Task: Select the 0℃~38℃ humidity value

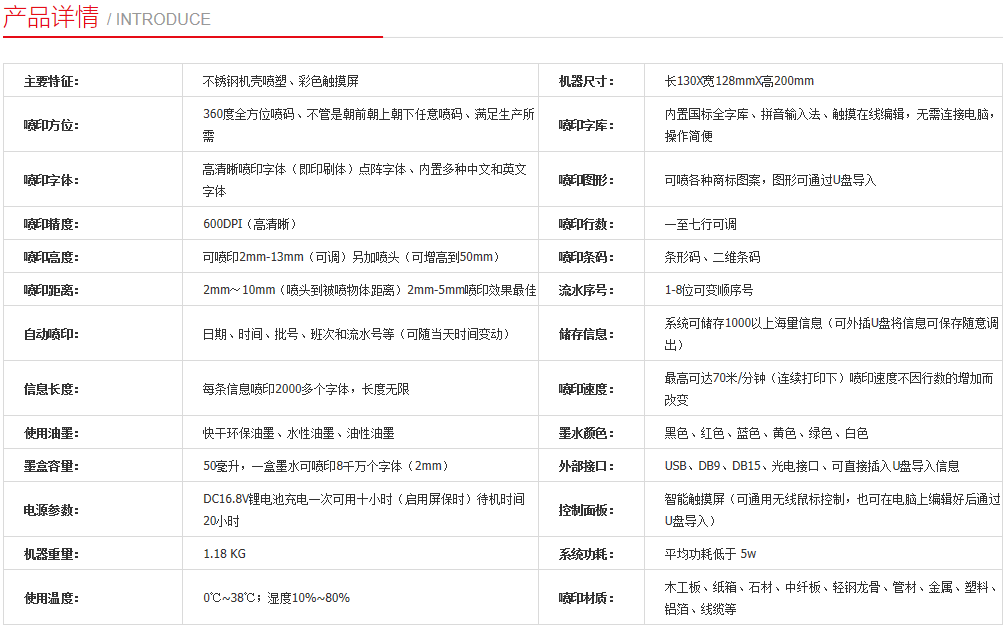Action: (277, 598)
